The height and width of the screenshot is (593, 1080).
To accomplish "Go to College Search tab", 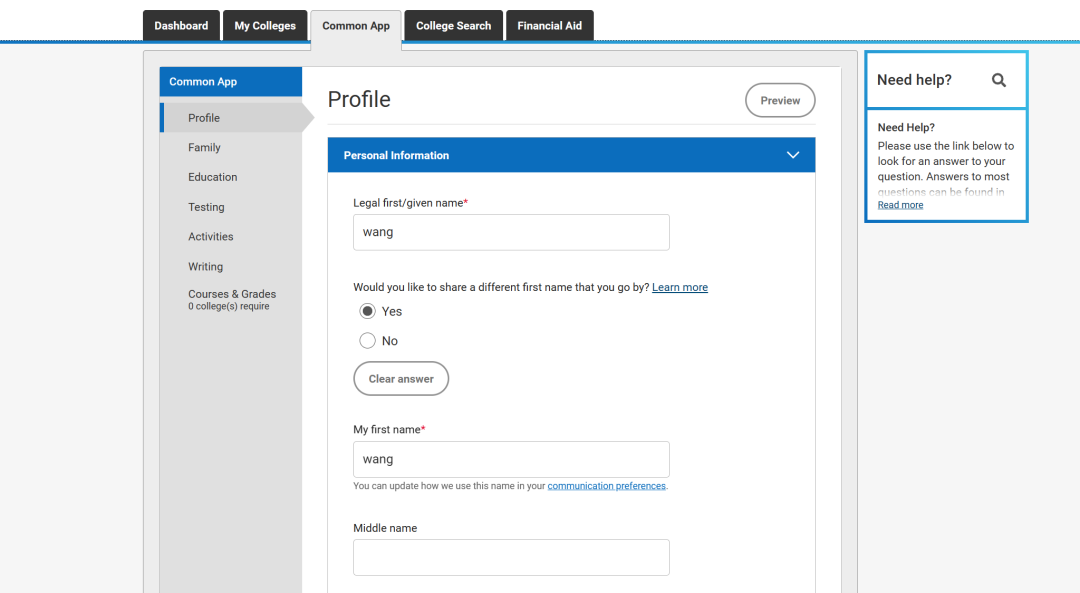I will point(453,25).
